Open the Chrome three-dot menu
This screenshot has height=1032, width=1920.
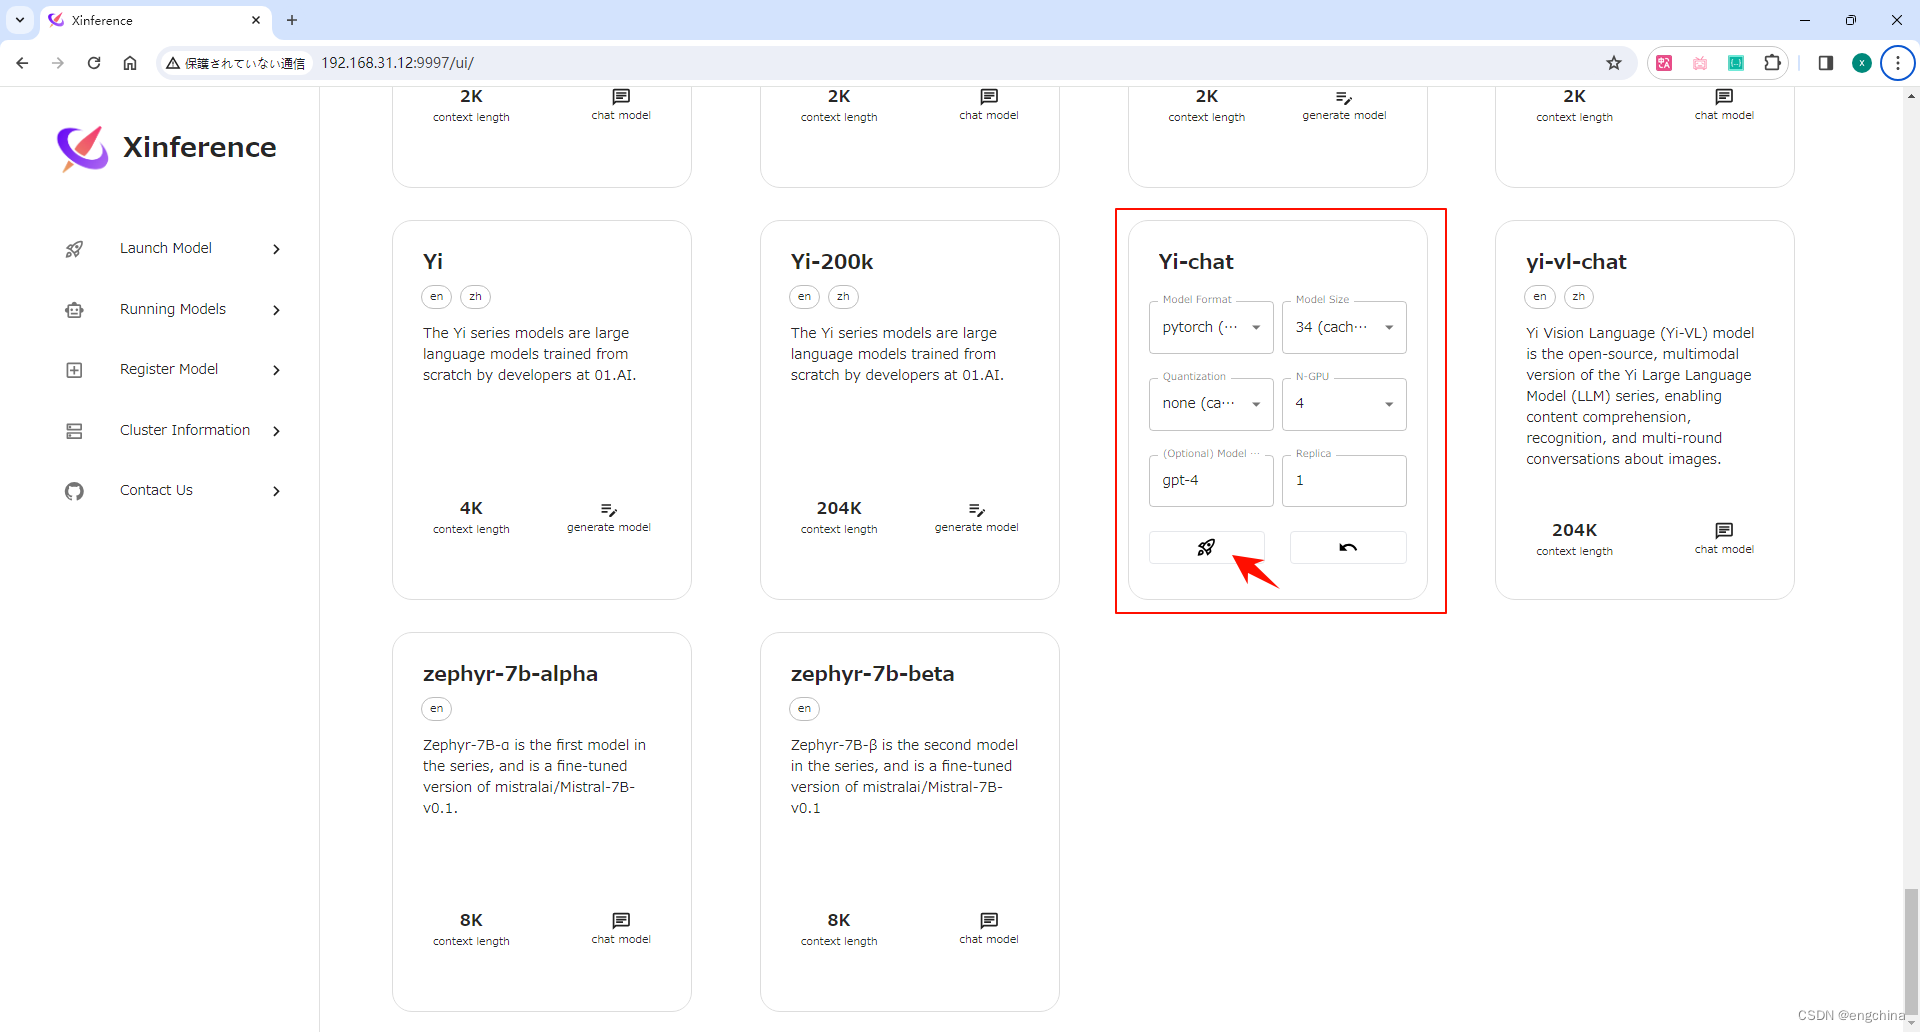click(x=1898, y=63)
